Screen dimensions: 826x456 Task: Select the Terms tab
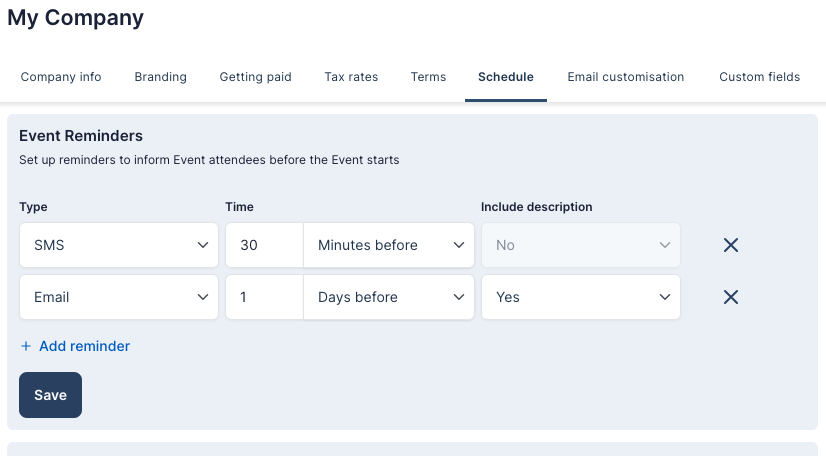point(428,77)
